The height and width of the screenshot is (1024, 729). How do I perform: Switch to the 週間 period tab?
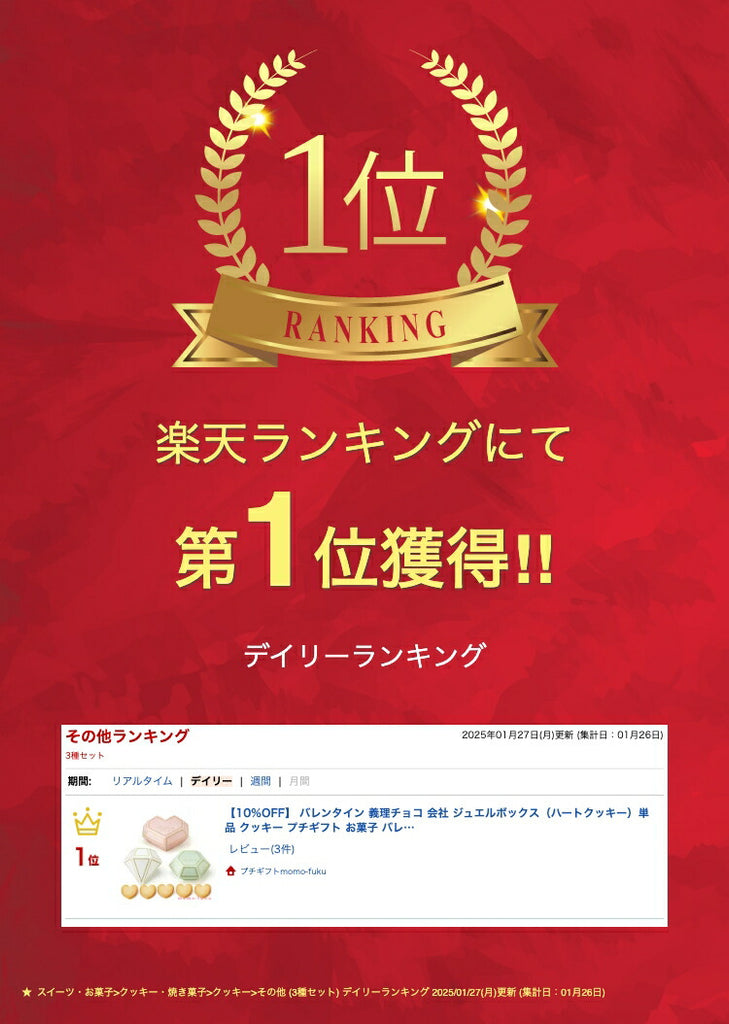tap(260, 781)
